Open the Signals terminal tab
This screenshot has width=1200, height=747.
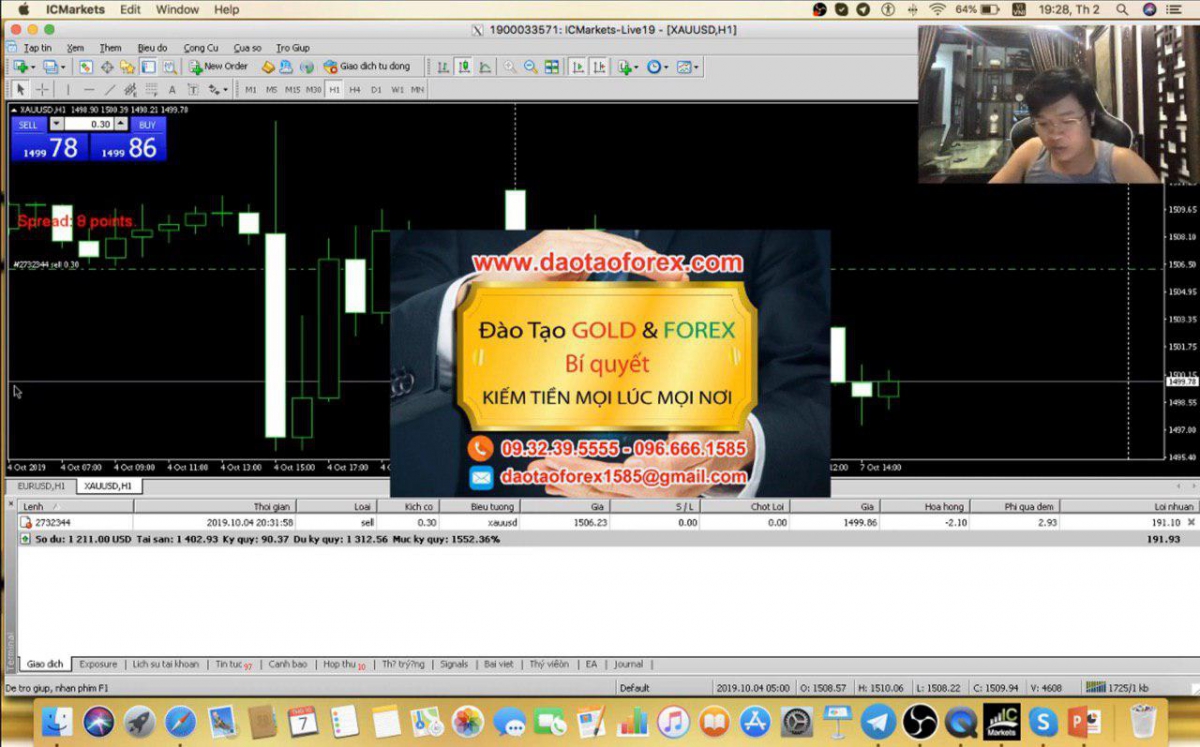[x=454, y=664]
